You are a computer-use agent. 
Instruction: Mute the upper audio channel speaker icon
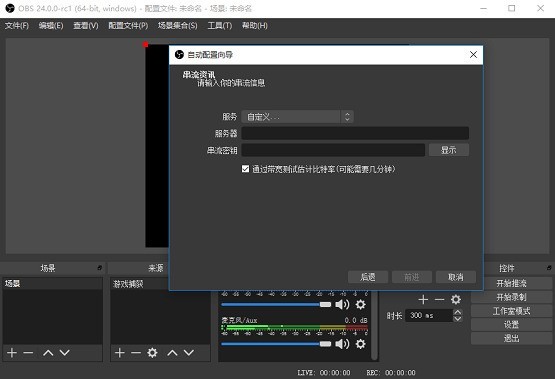pyautogui.click(x=342, y=304)
